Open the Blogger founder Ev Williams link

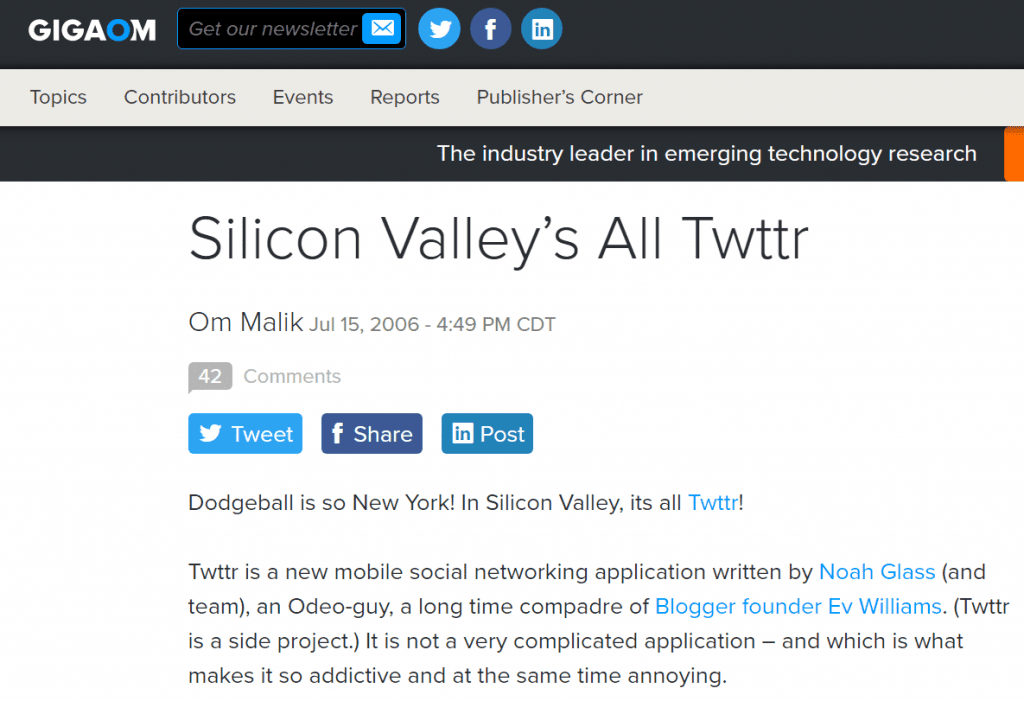[798, 607]
